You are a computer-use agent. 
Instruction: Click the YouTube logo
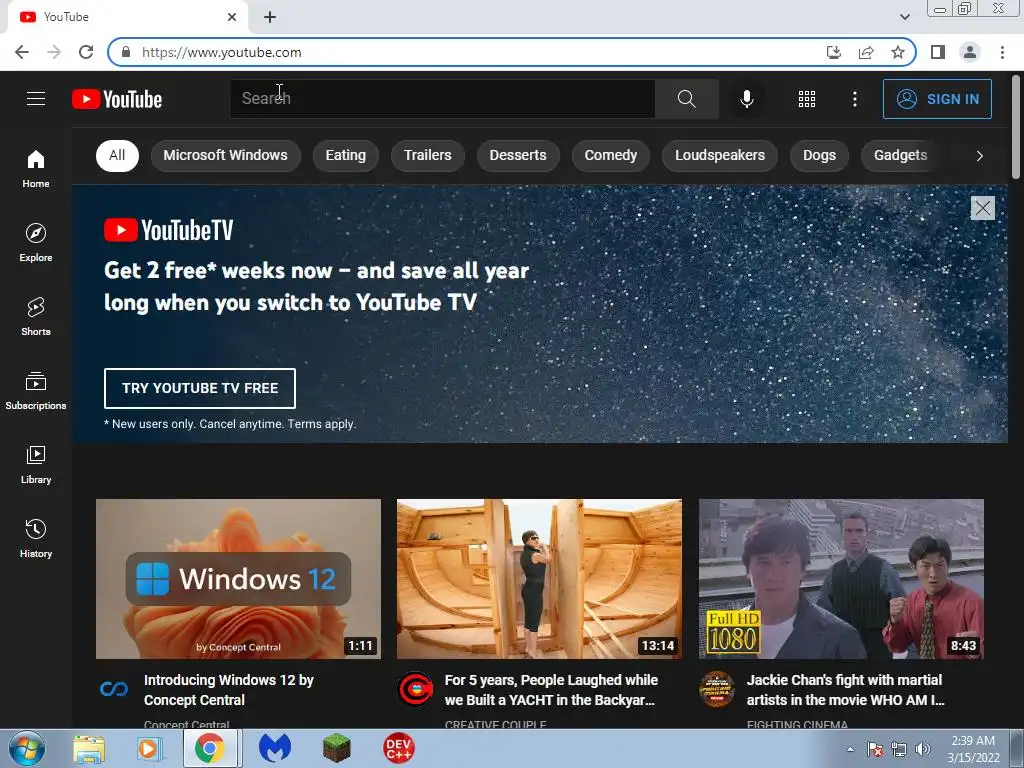click(x=117, y=99)
